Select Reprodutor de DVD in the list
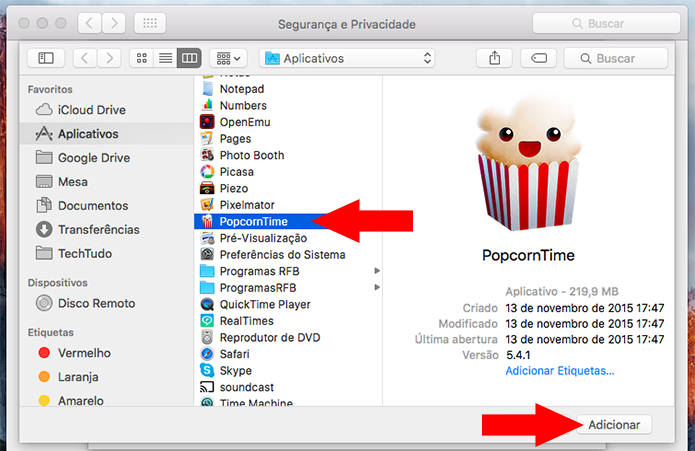This screenshot has width=695, height=451. (288, 338)
